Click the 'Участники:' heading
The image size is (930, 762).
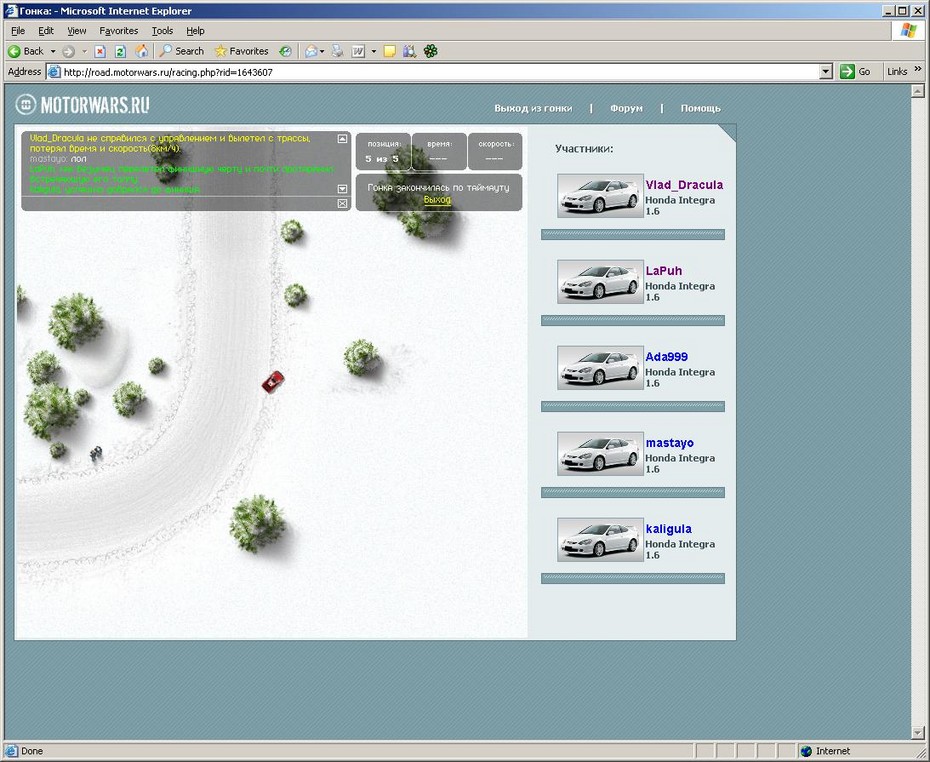[x=584, y=149]
